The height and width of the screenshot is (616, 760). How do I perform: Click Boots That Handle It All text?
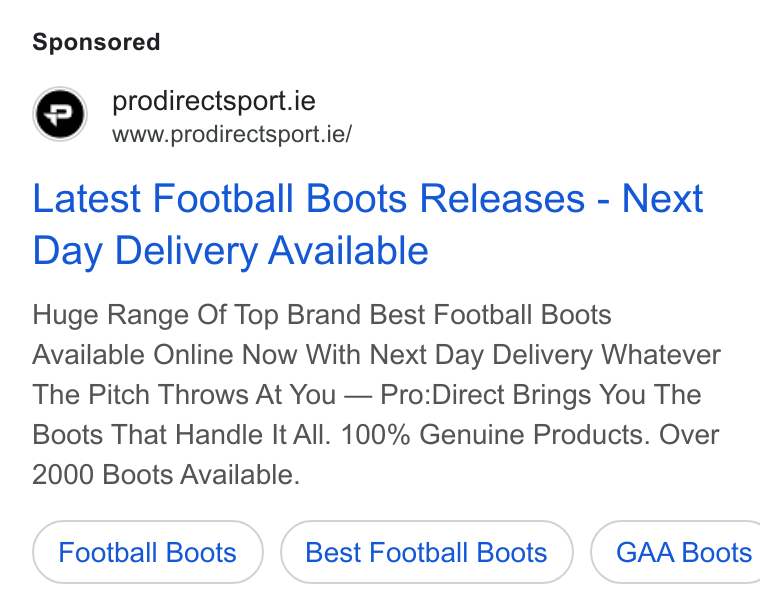[x=181, y=435]
